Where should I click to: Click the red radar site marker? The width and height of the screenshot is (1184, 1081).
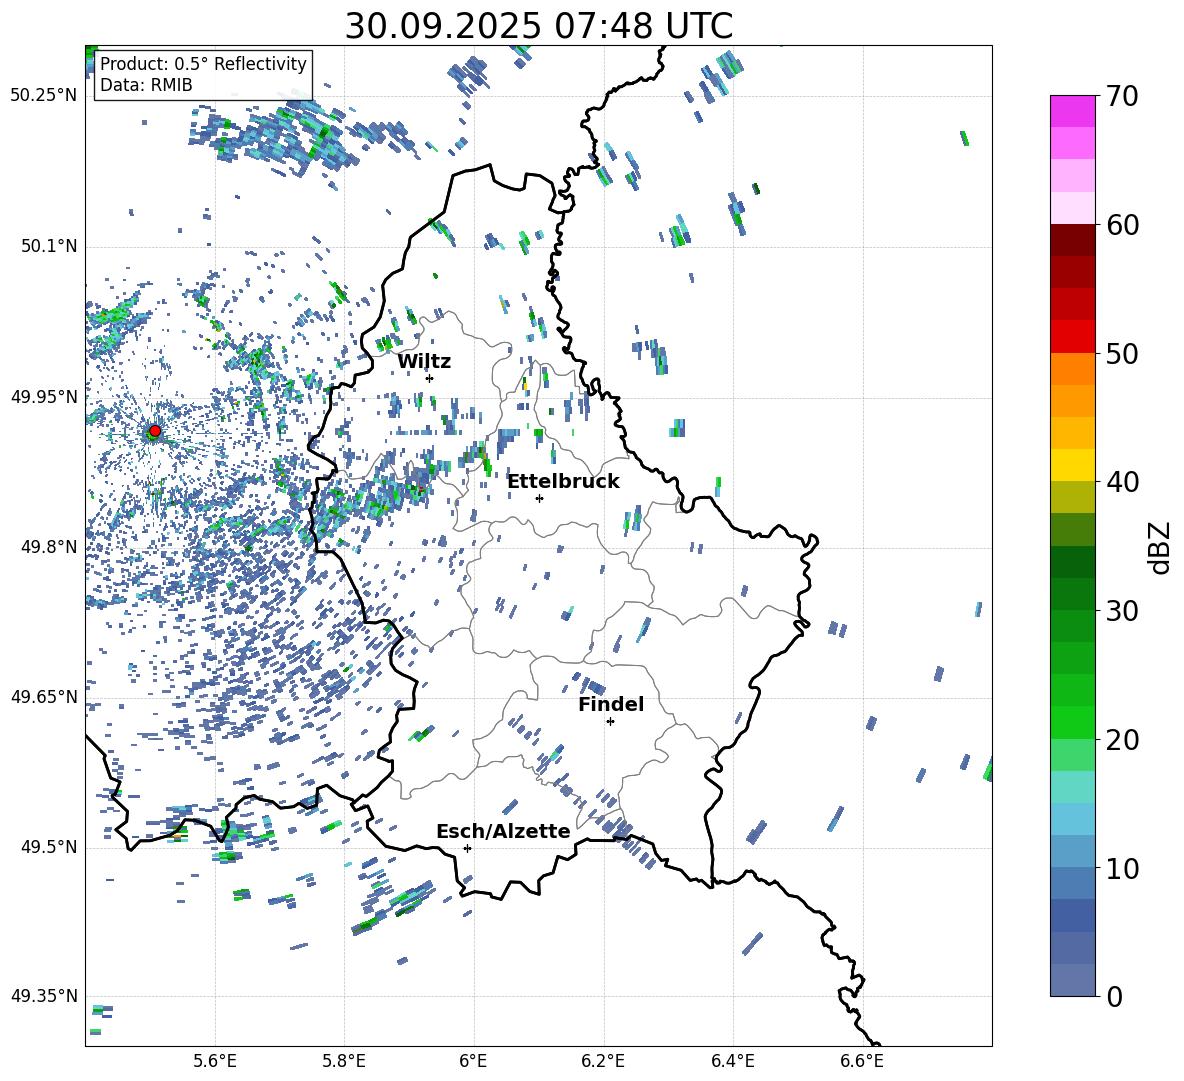(154, 431)
